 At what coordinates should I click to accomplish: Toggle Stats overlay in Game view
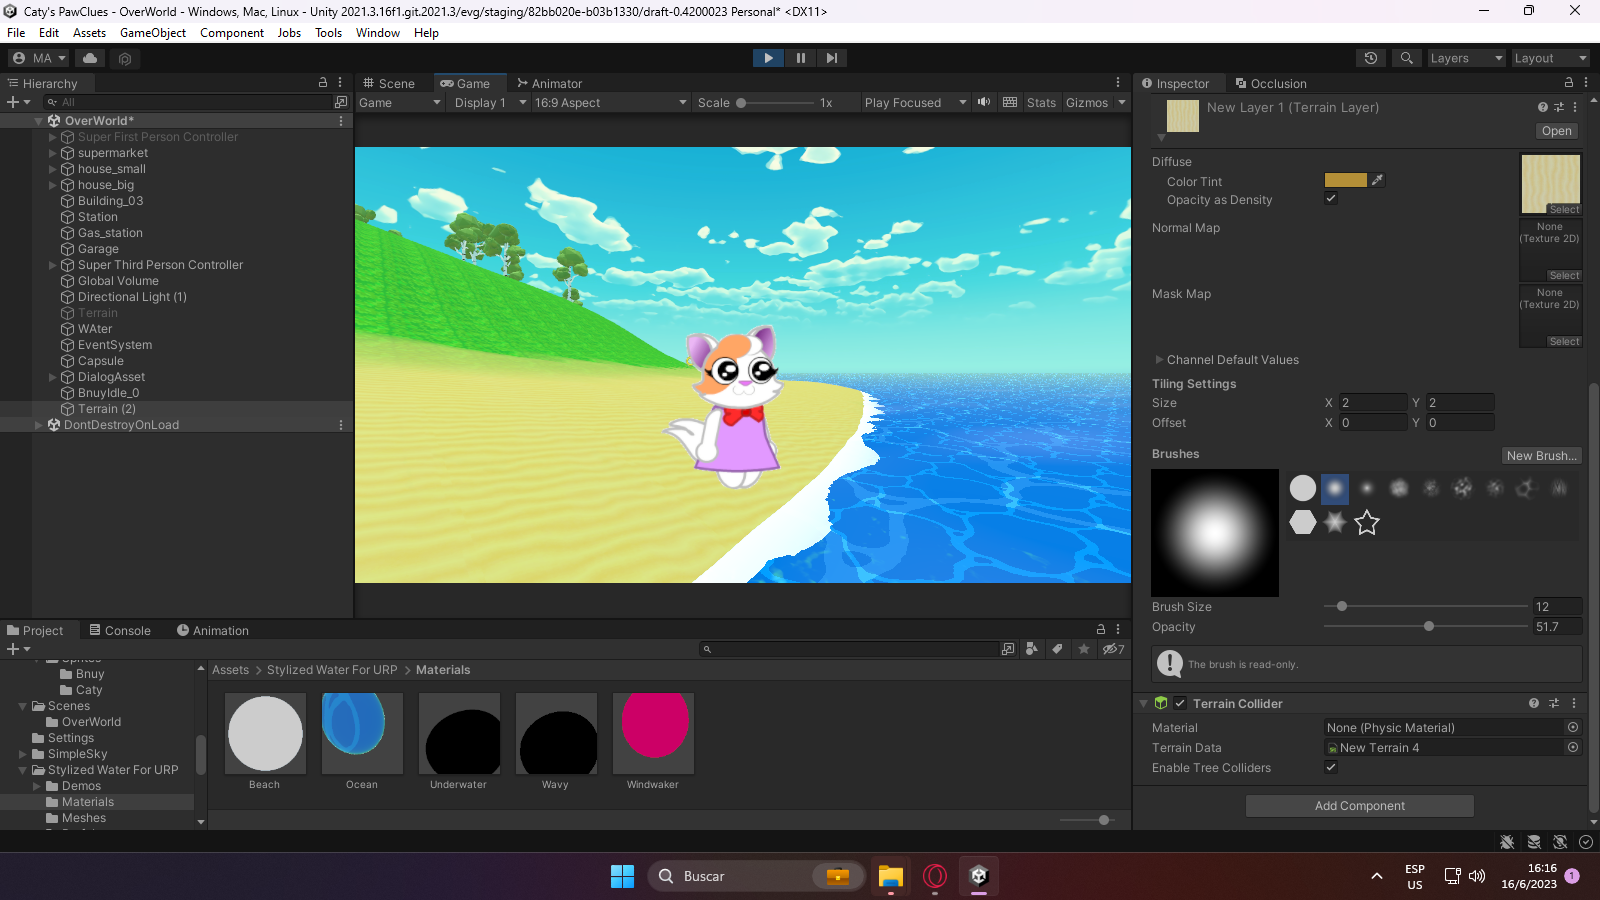pos(1041,102)
